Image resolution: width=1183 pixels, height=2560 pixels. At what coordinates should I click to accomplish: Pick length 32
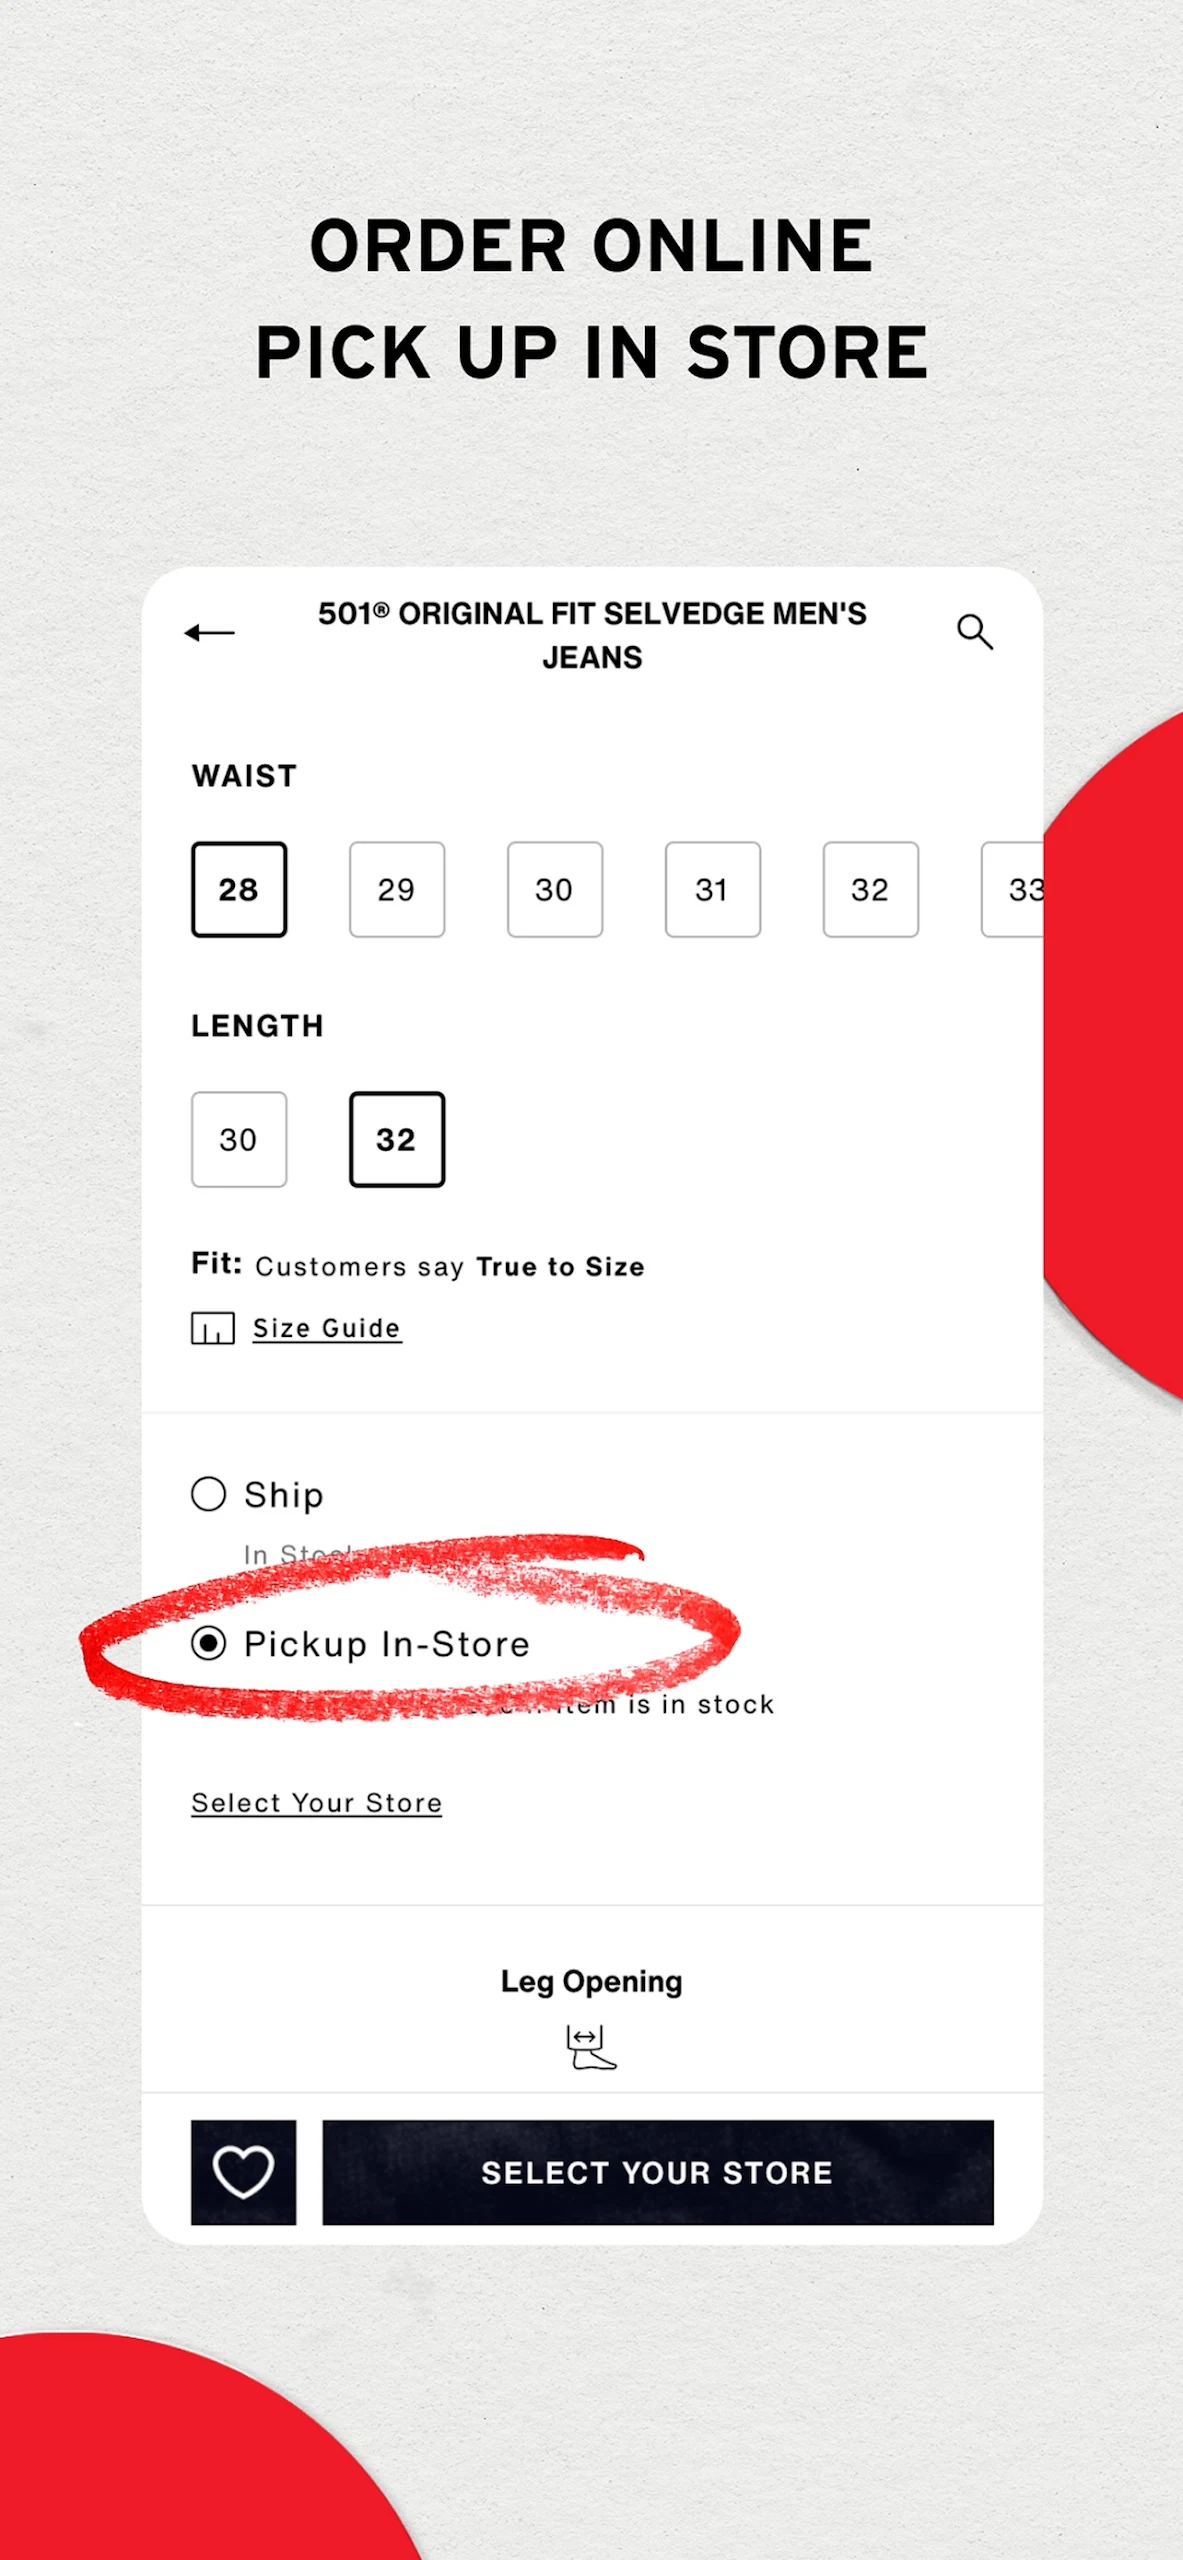pyautogui.click(x=397, y=1139)
